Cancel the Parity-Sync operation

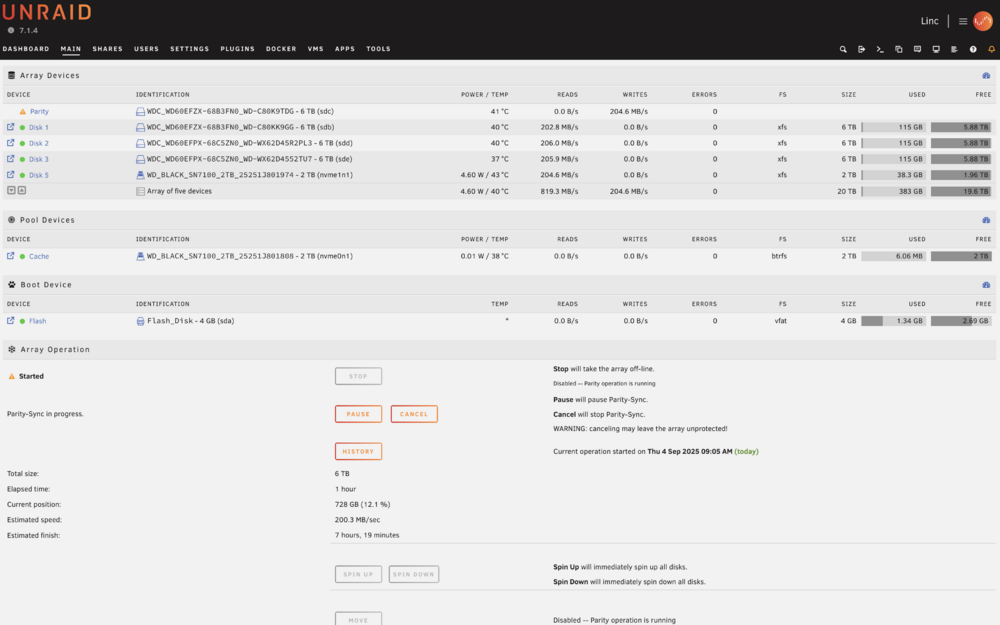414,414
